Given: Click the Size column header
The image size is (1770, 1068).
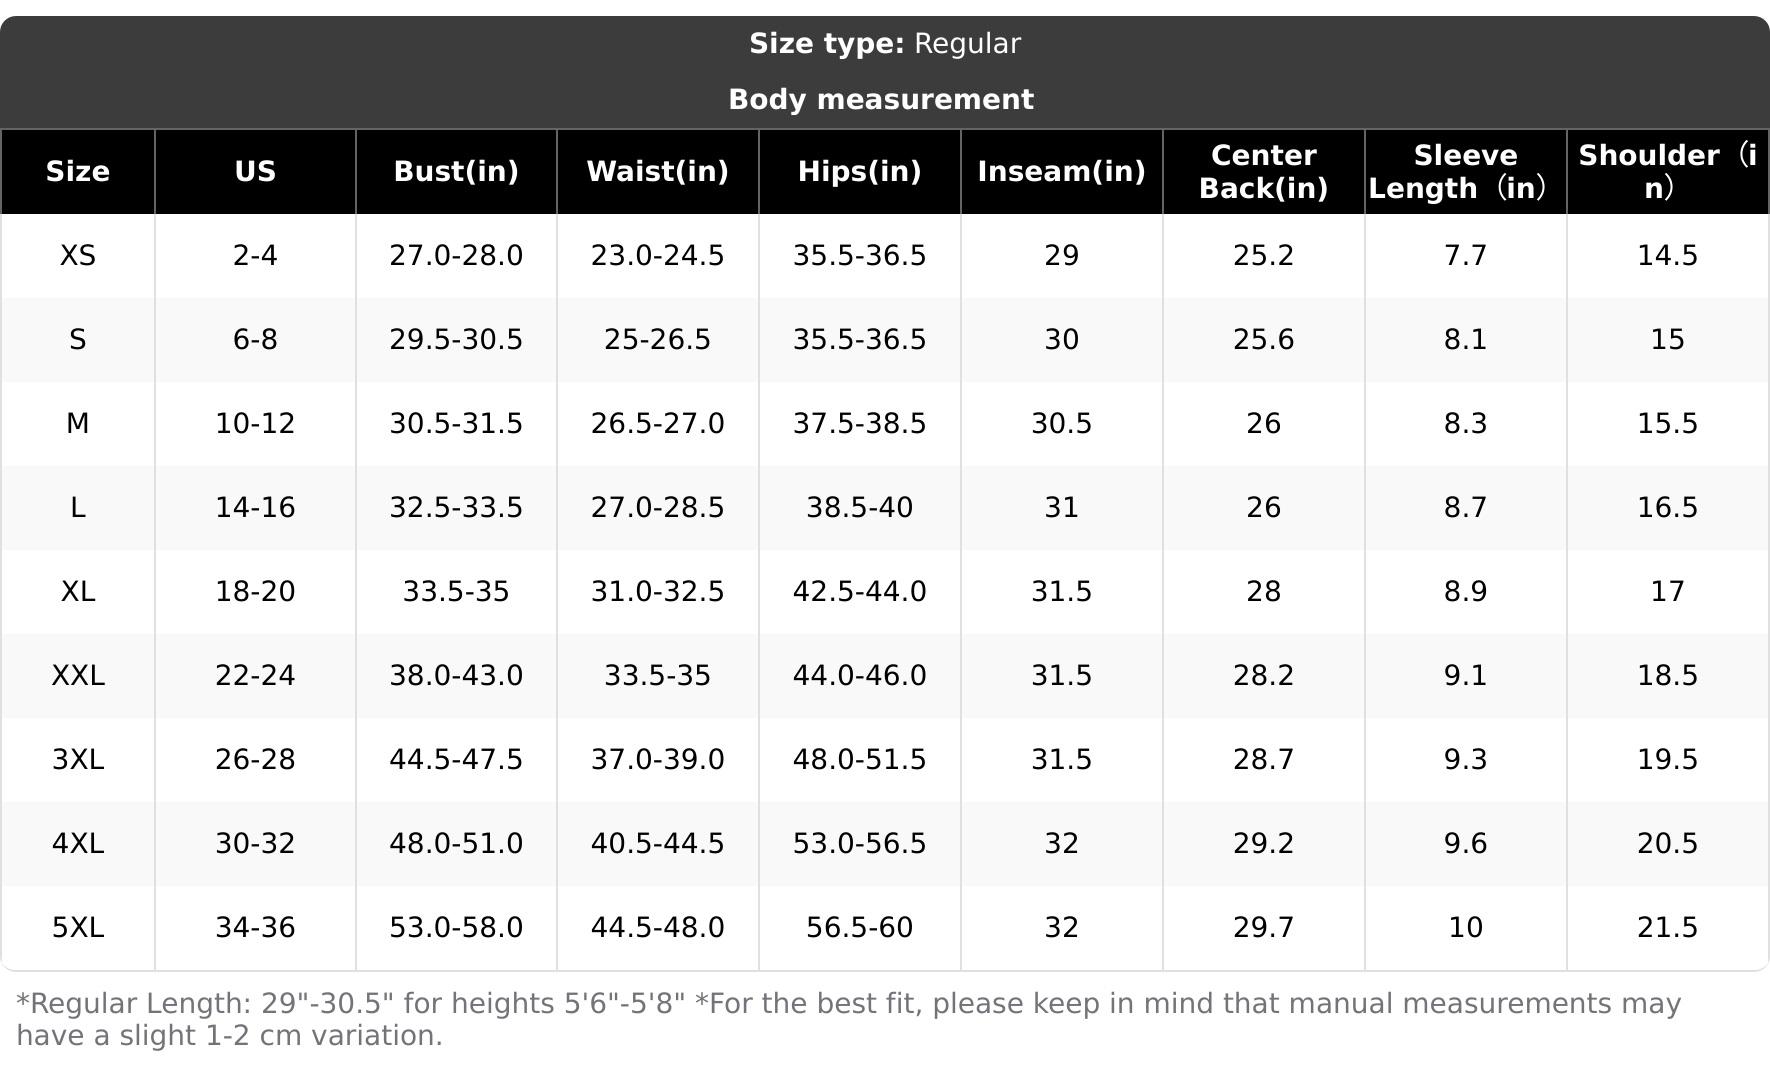Looking at the screenshot, I should pos(78,171).
